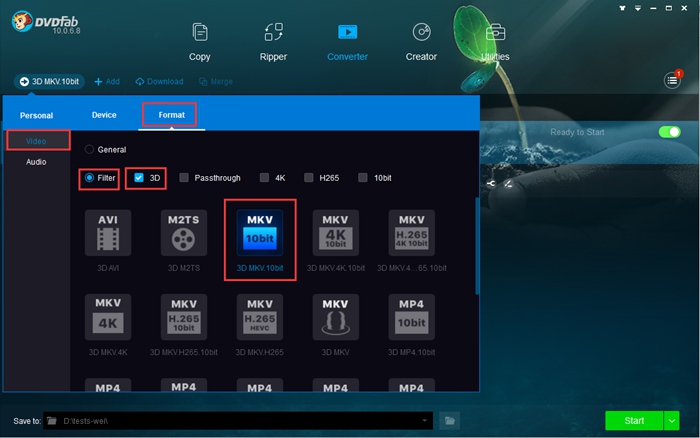Open the task queue list icon
700x438 pixels.
pyautogui.click(x=672, y=80)
